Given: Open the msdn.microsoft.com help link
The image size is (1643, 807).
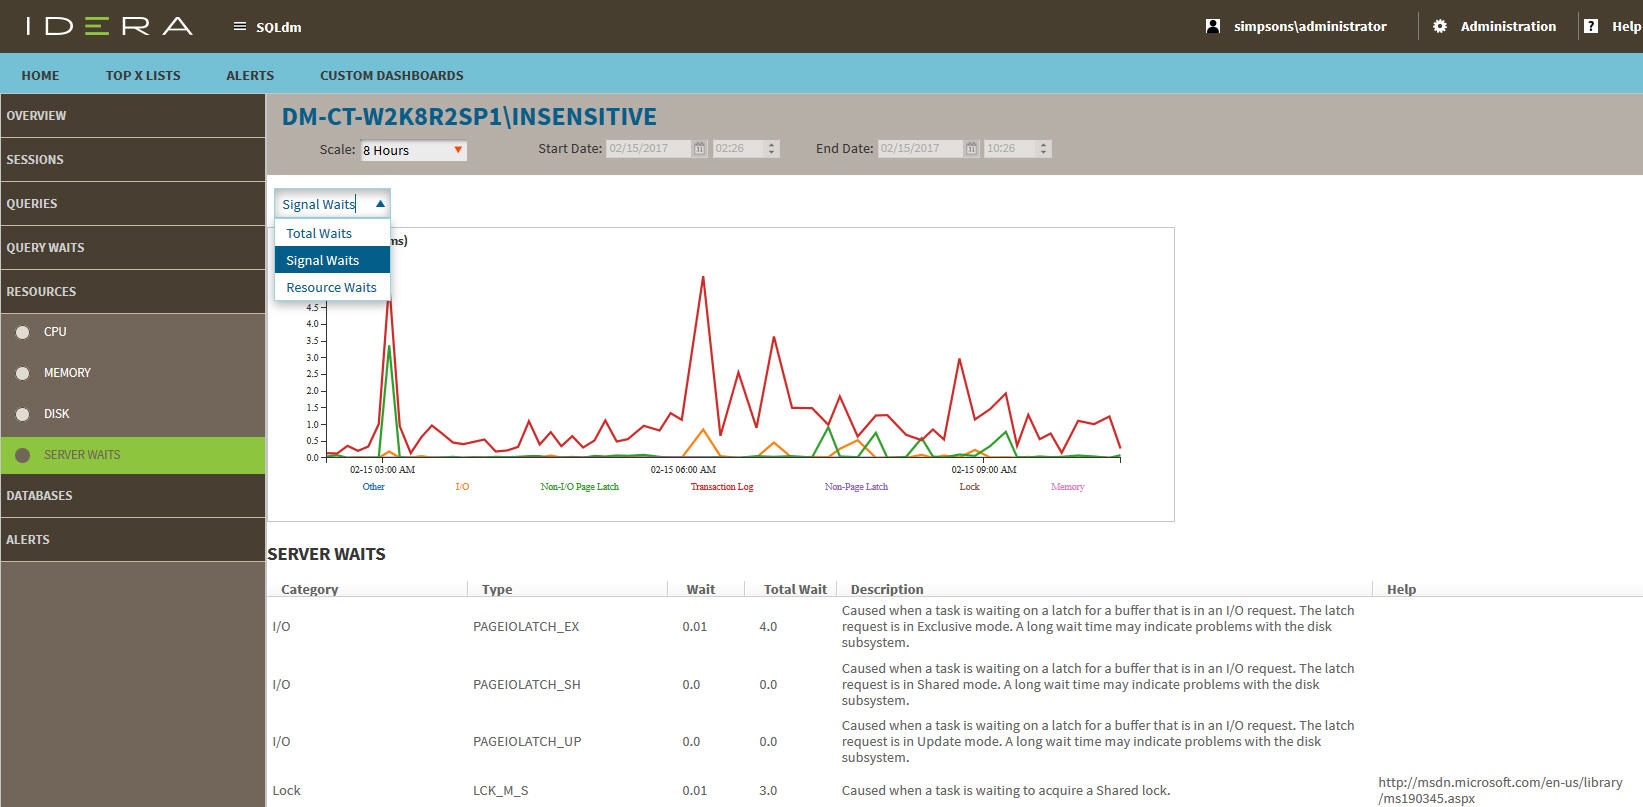Looking at the screenshot, I should coord(1499,790).
